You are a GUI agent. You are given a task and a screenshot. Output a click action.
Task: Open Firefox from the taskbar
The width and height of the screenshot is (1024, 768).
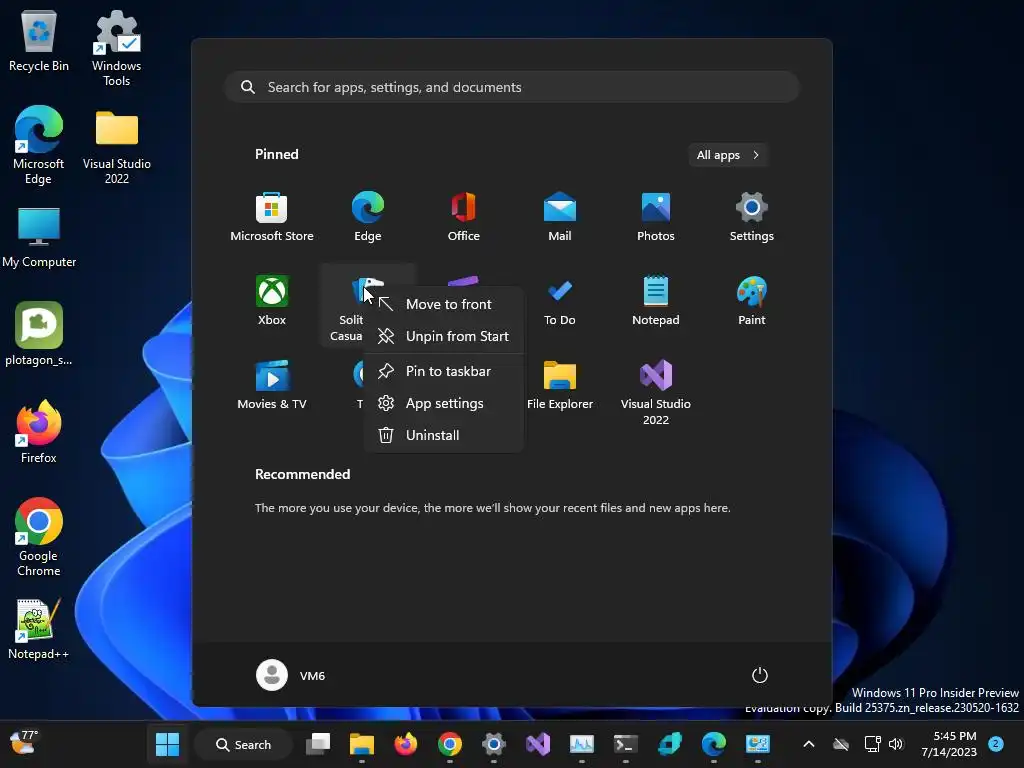pos(406,744)
